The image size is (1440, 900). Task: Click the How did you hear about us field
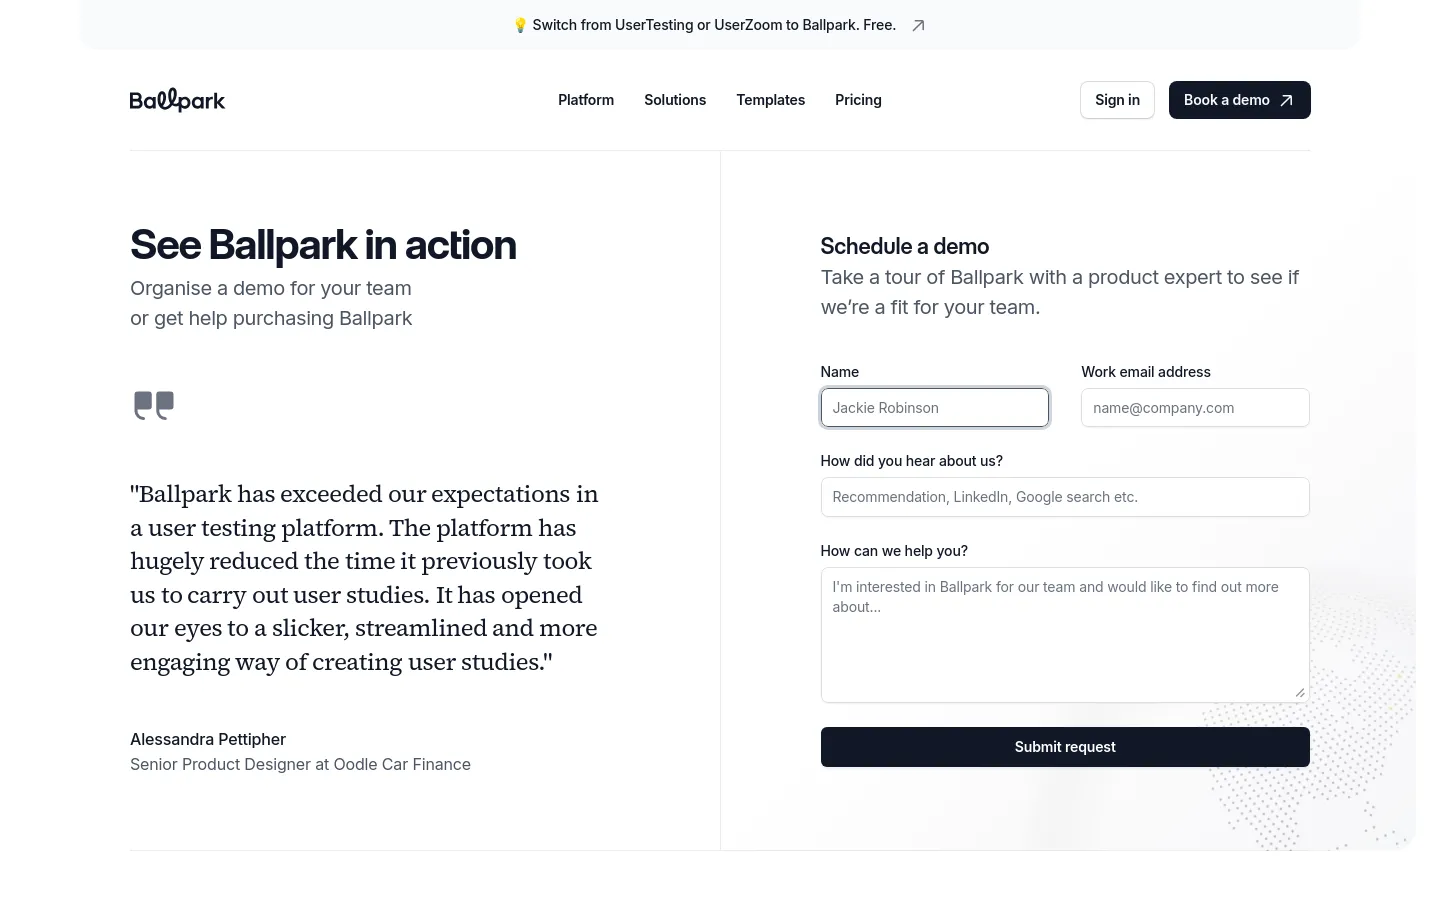pyautogui.click(x=1065, y=497)
